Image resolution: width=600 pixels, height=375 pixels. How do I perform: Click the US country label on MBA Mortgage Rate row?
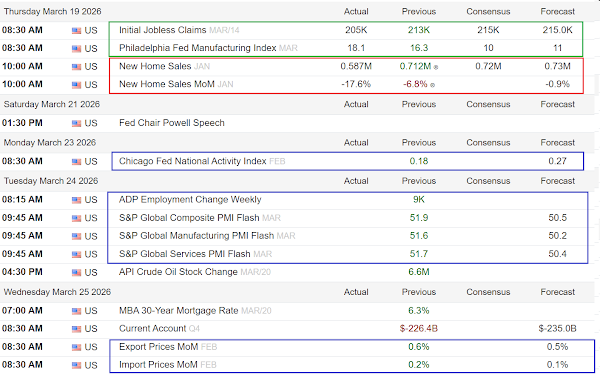[91, 311]
